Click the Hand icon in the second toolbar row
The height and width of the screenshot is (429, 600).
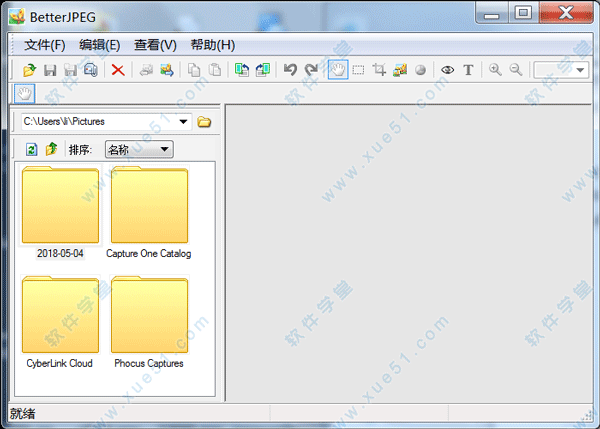click(x=24, y=94)
